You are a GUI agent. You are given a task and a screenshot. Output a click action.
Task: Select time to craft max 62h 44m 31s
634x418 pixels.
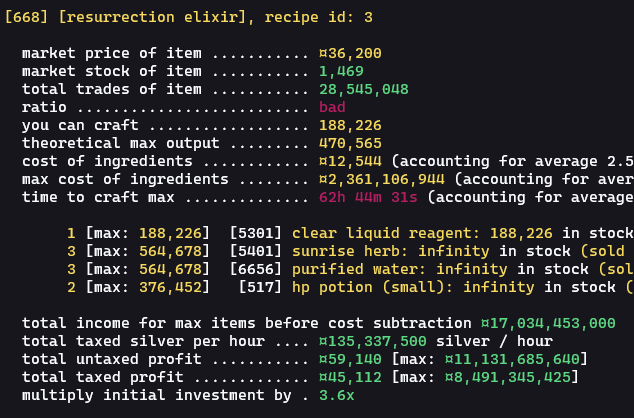click(x=368, y=197)
